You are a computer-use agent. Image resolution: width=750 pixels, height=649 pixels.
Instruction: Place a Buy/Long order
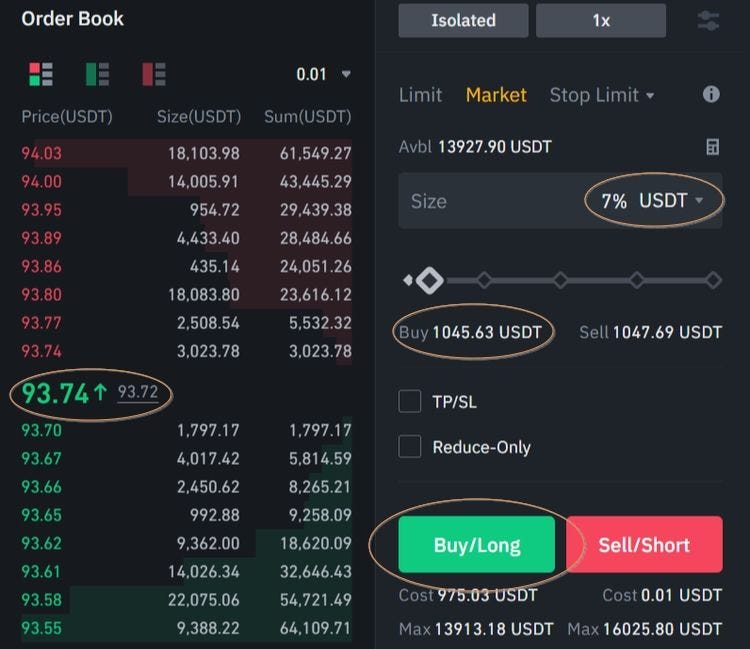point(476,544)
